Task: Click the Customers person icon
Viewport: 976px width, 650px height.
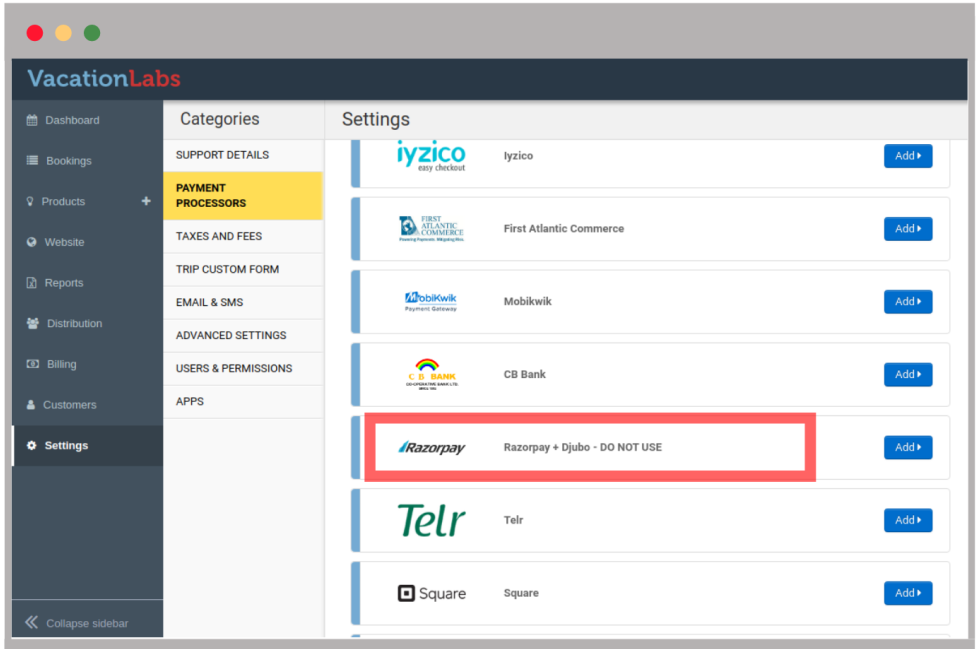Action: (31, 405)
